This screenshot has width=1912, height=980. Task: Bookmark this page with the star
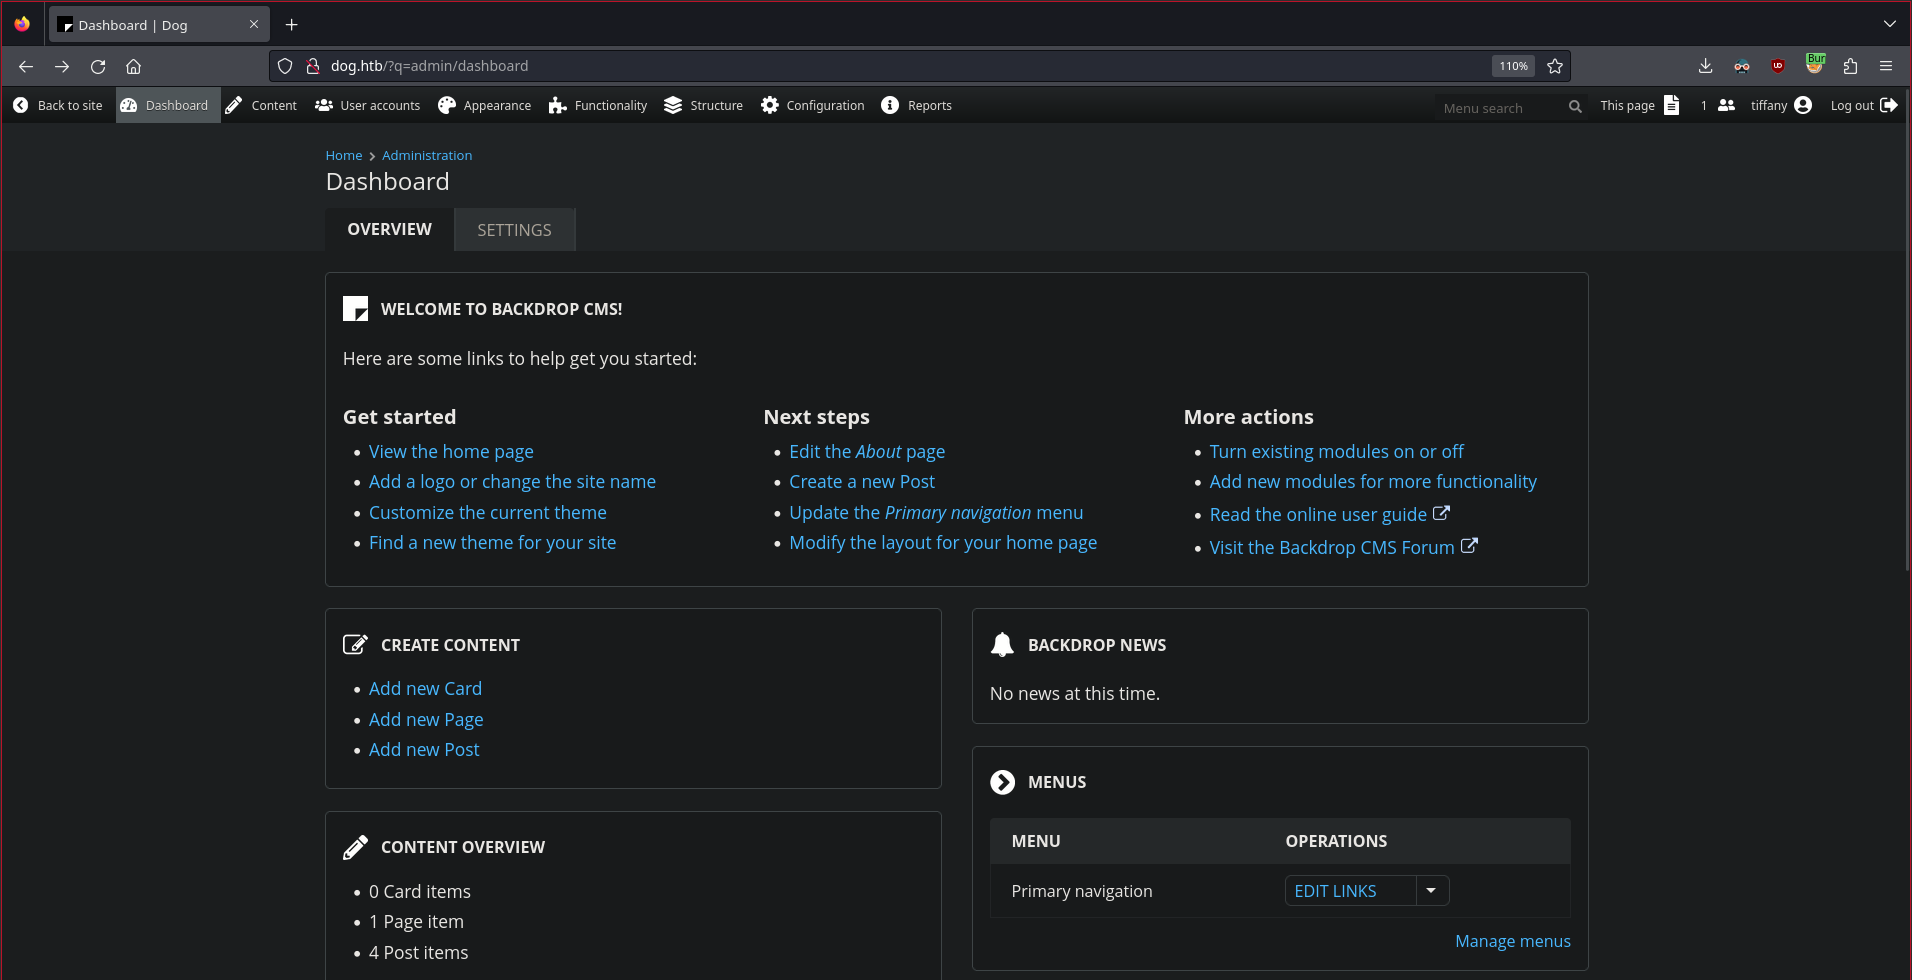click(x=1555, y=66)
